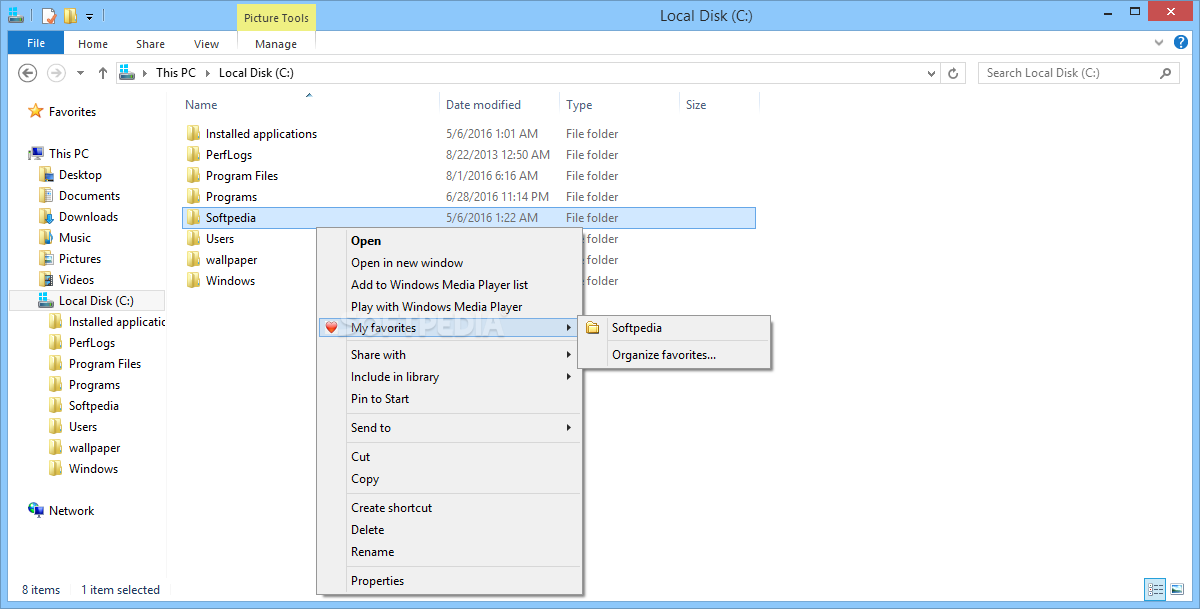Click This PC in the address breadcrumb
The width and height of the screenshot is (1200, 609).
click(176, 73)
